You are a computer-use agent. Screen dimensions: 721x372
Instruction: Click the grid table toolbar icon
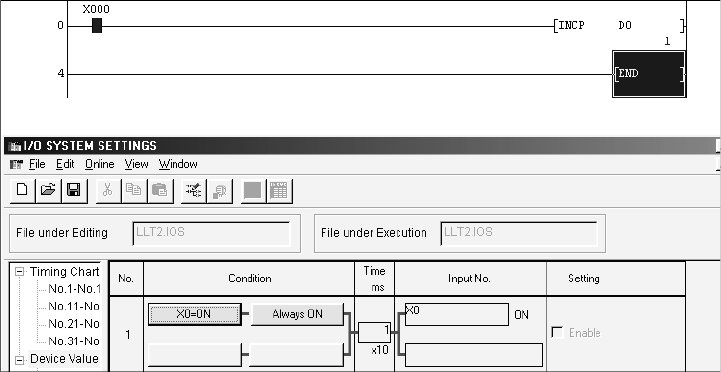tap(279, 190)
